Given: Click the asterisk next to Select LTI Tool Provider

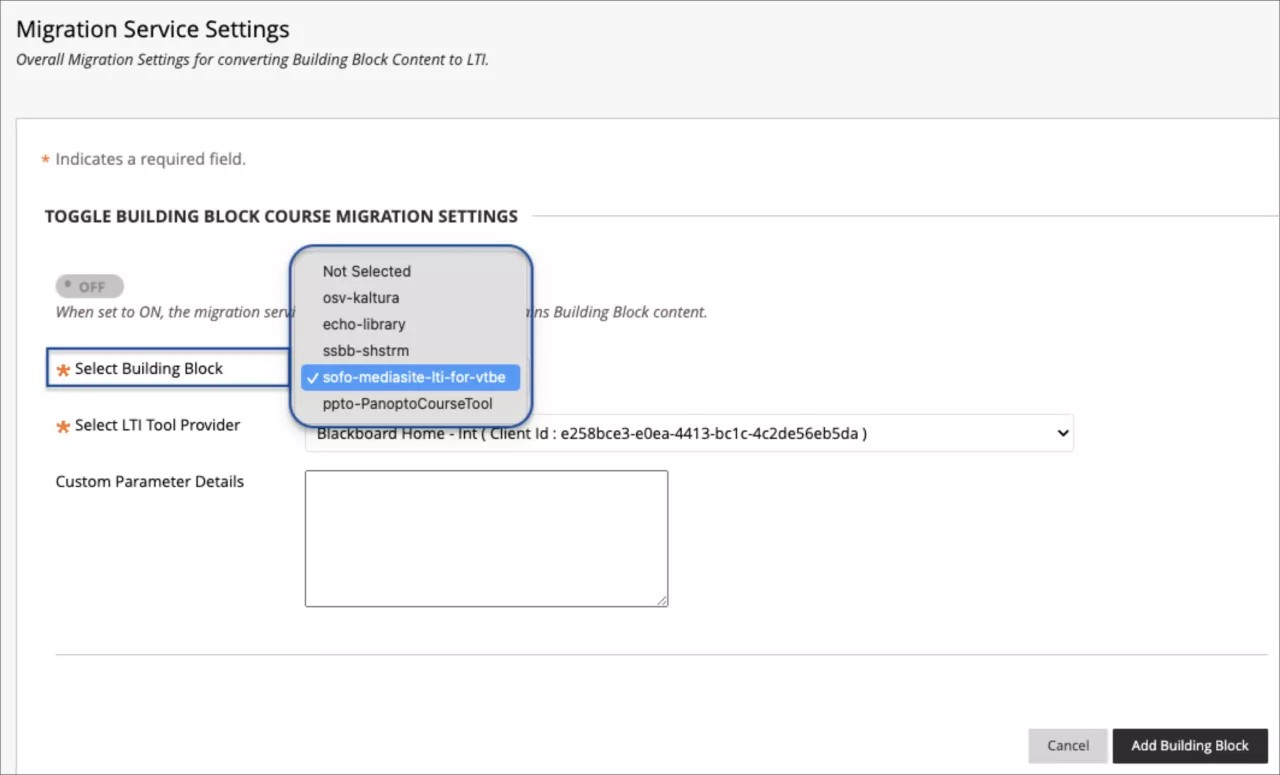Looking at the screenshot, I should (x=62, y=425).
